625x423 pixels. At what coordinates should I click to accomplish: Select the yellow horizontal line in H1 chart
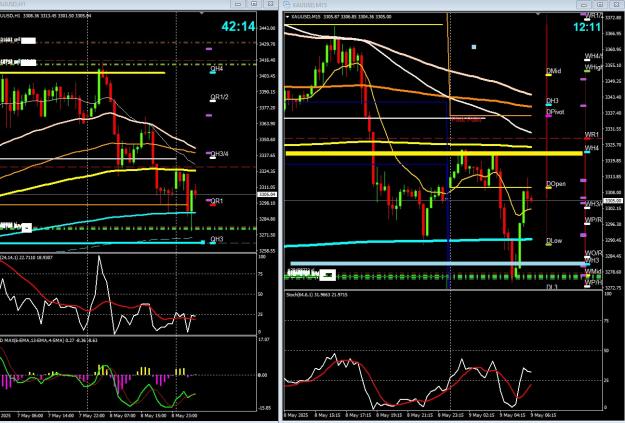(83, 73)
